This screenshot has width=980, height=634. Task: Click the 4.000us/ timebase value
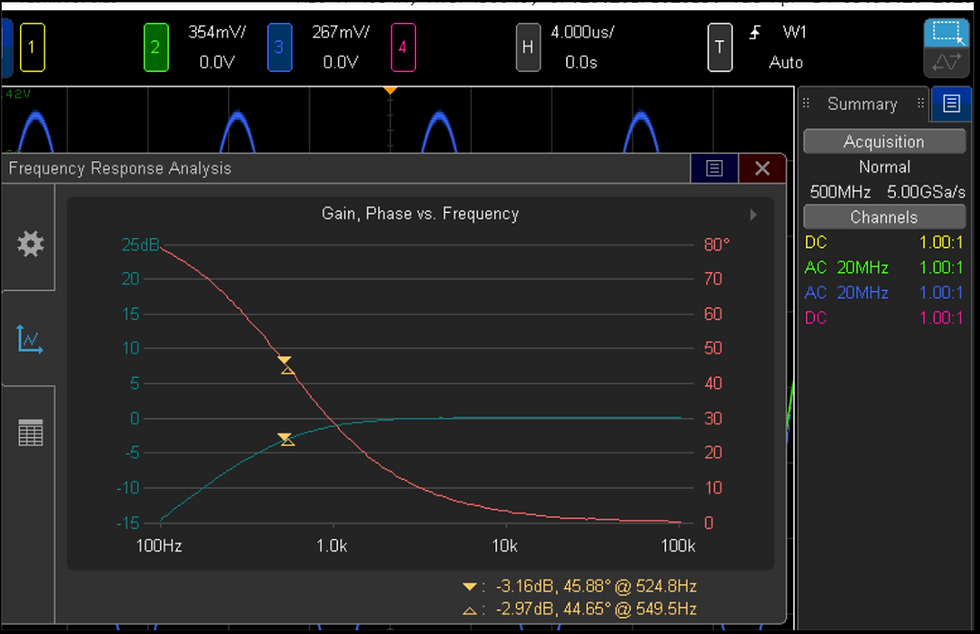(582, 33)
